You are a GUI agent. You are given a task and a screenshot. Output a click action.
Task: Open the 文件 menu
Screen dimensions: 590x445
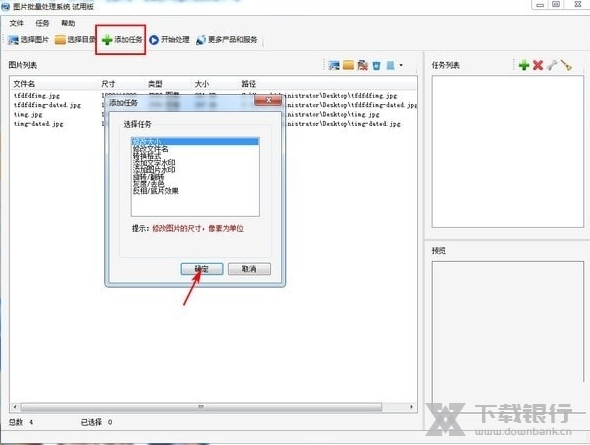(16, 23)
